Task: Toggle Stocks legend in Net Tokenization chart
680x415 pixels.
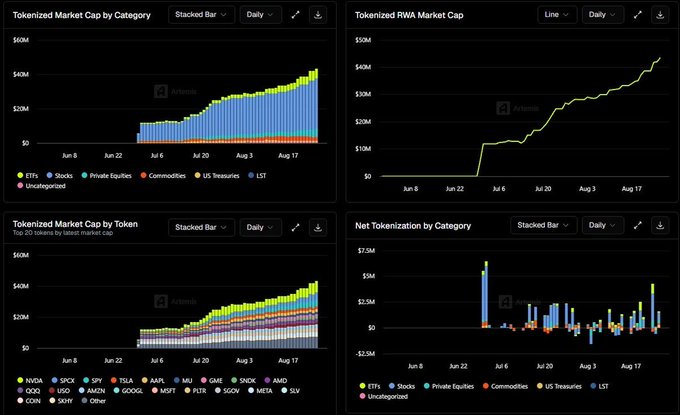Action: tap(402, 386)
